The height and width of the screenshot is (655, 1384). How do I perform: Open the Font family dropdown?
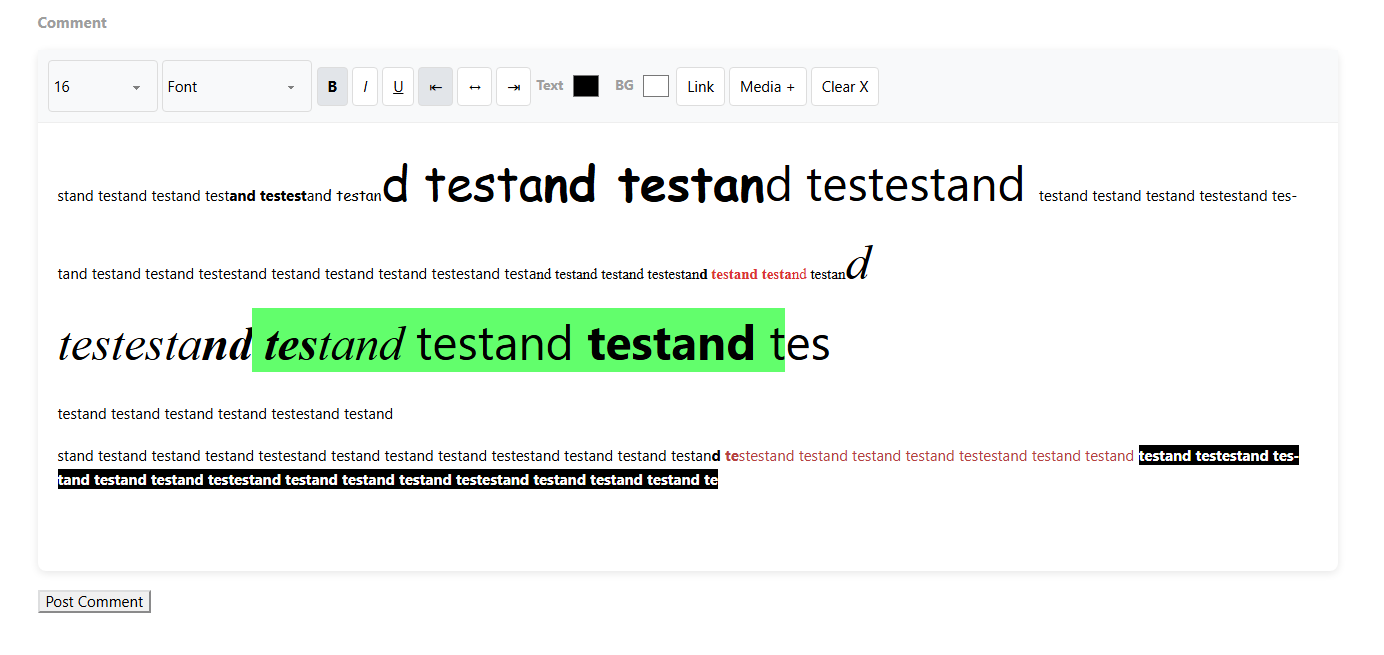coord(236,87)
